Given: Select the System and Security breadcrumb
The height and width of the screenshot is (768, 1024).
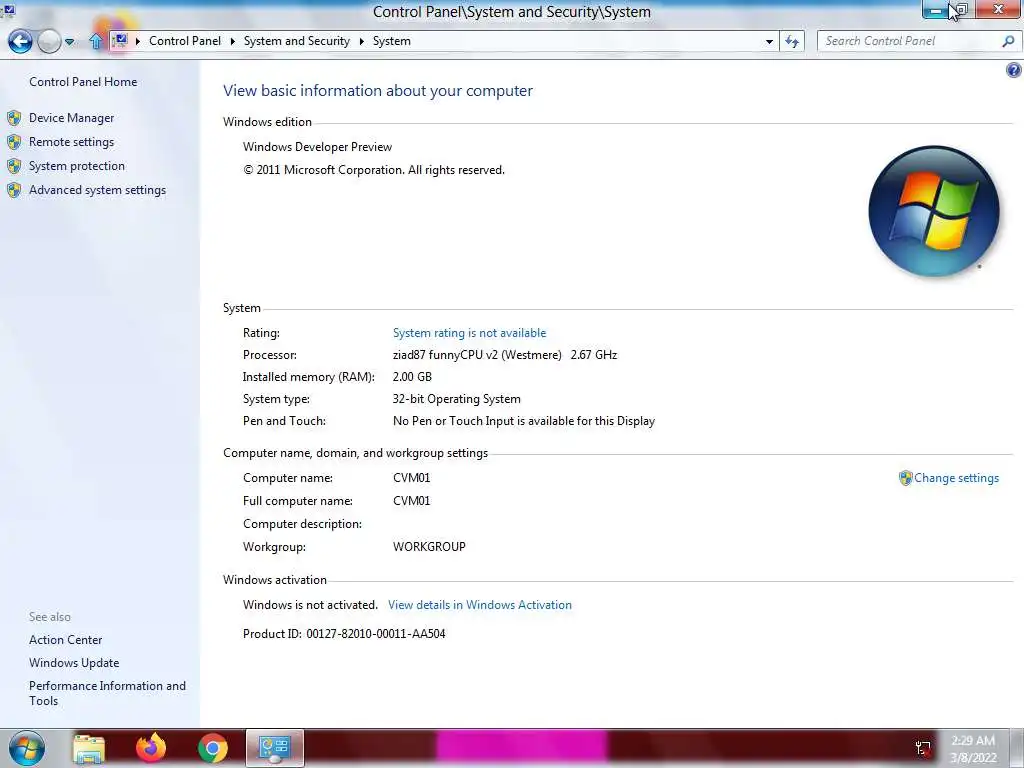Looking at the screenshot, I should [296, 40].
